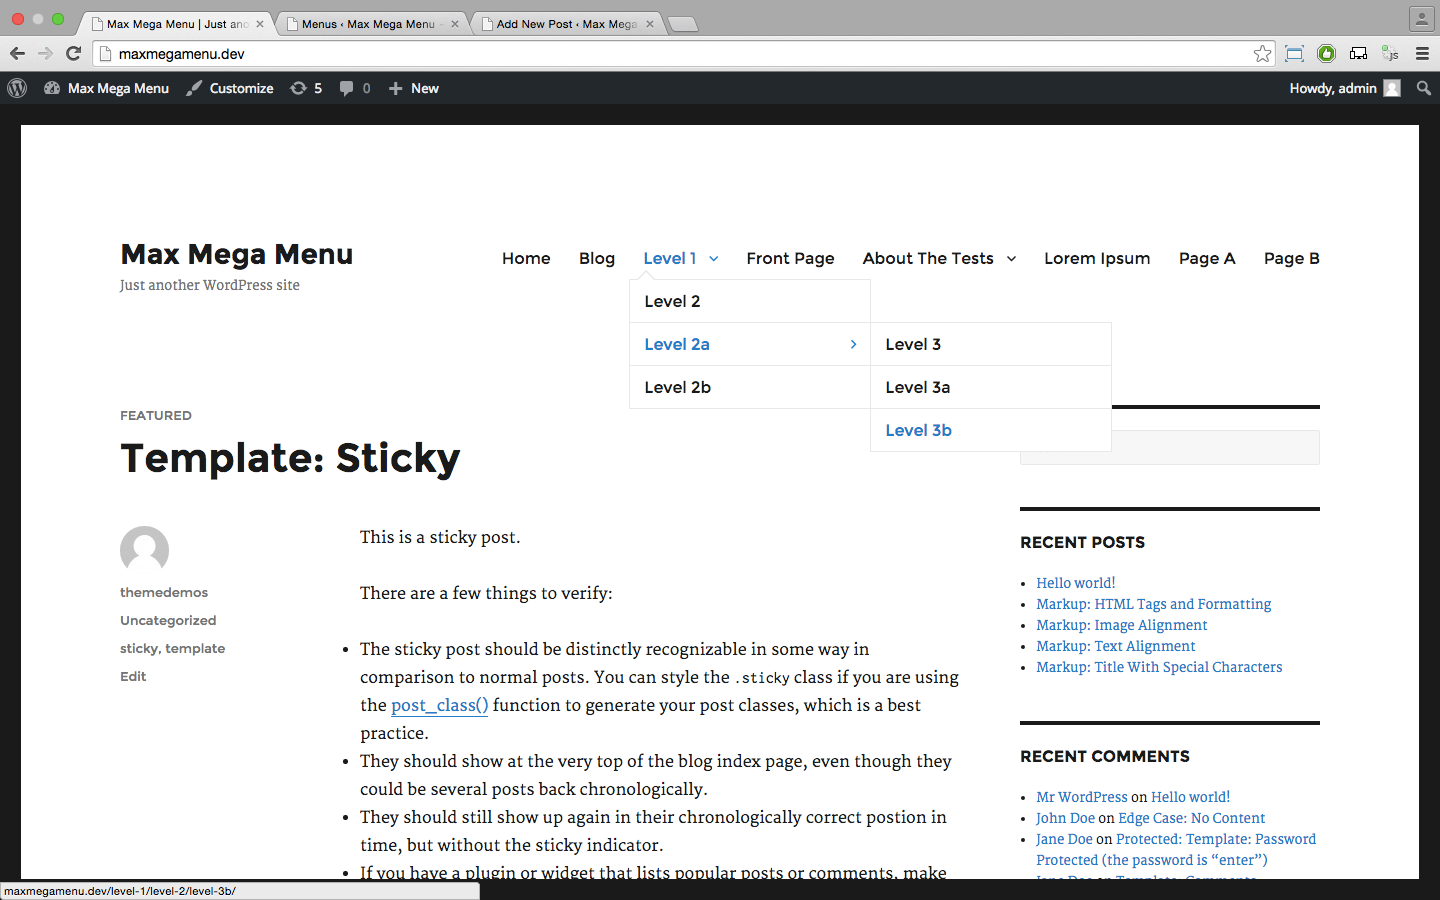Click the green circular extension icon
1440x900 pixels.
click(1326, 54)
